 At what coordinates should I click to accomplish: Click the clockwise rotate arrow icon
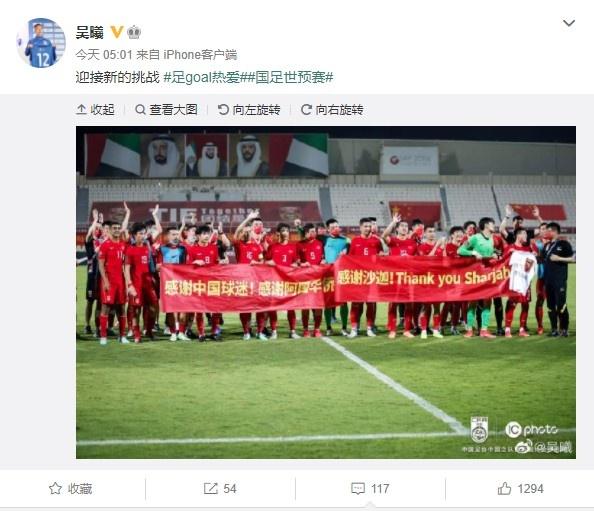[x=306, y=110]
